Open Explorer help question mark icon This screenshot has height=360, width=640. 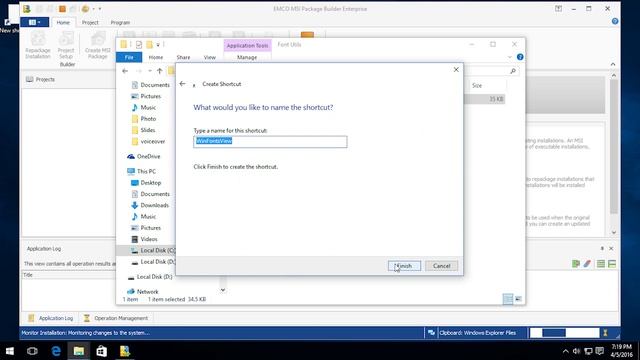point(520,57)
